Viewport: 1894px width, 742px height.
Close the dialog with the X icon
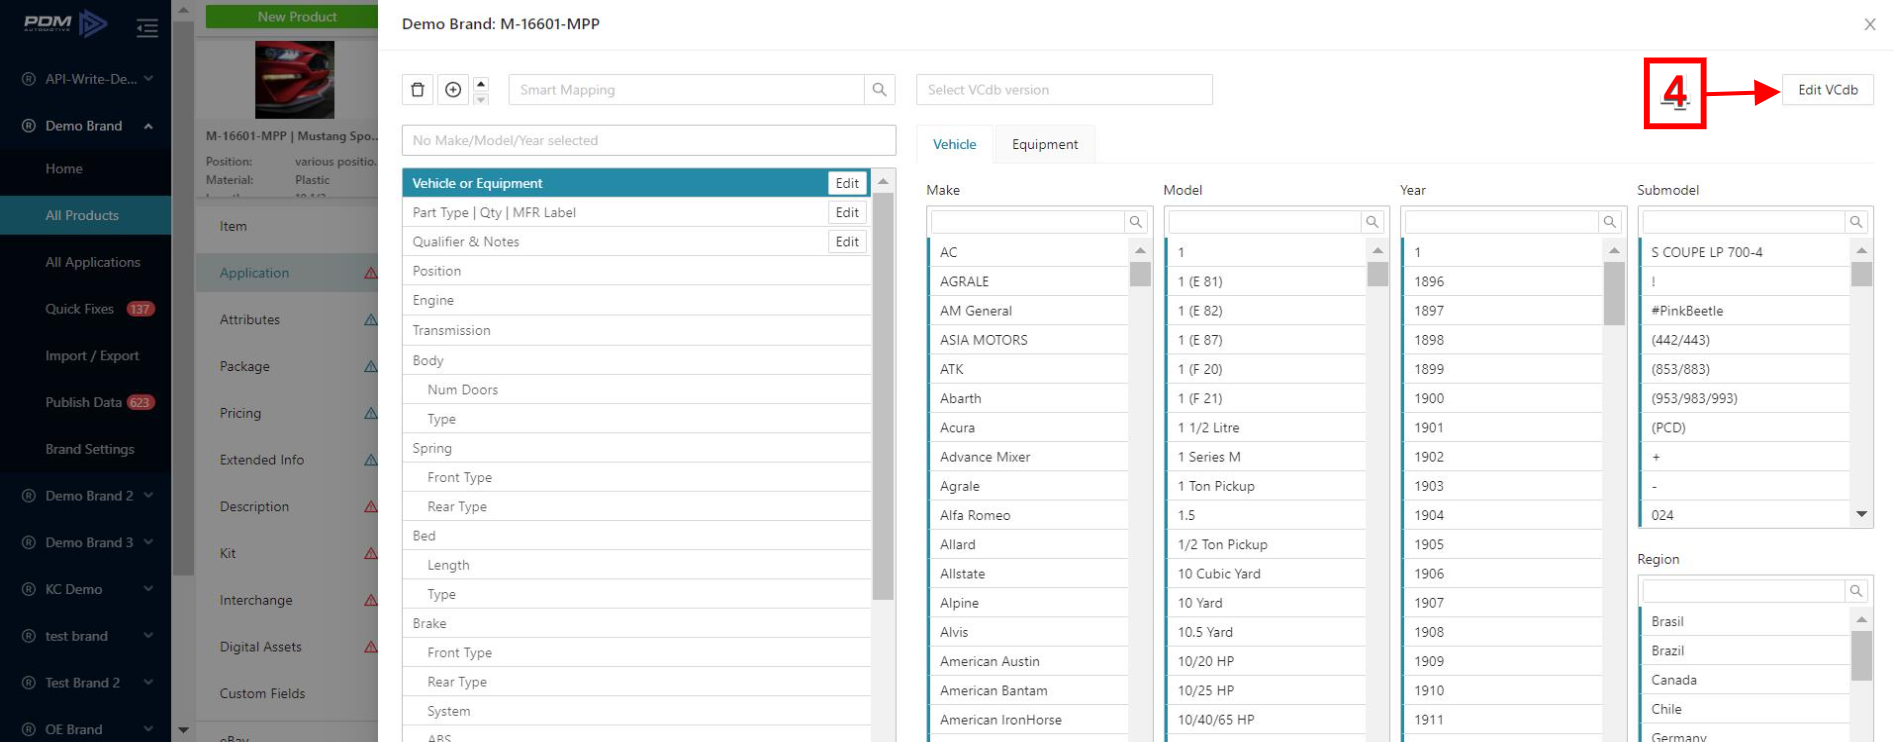click(x=1869, y=24)
